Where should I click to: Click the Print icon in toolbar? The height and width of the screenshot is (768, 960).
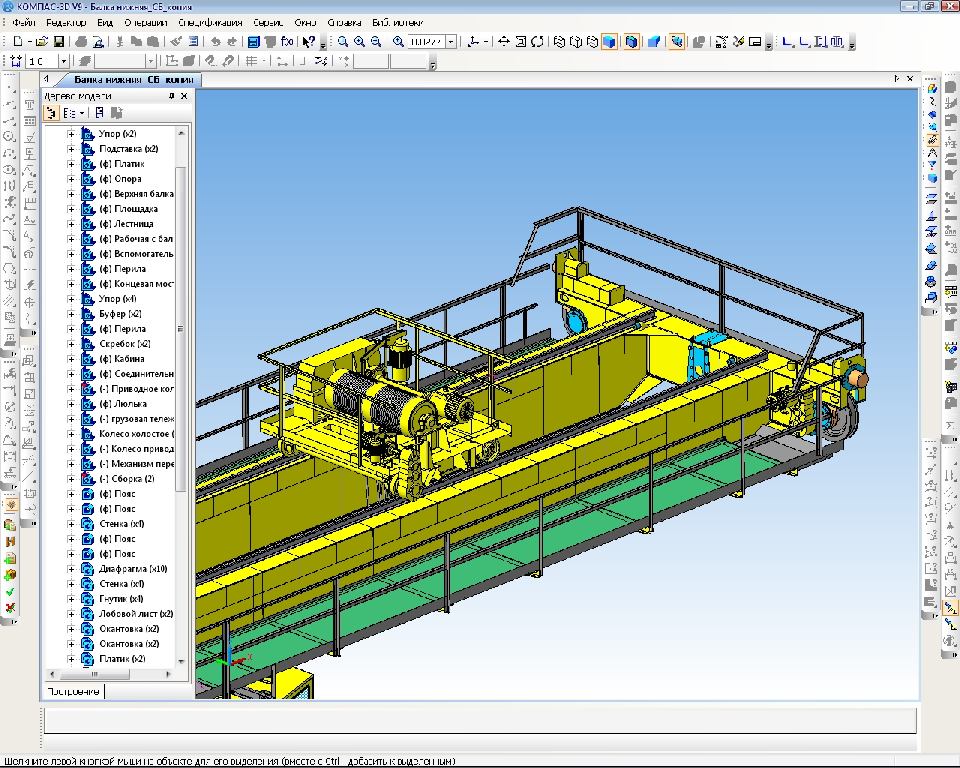coord(81,42)
